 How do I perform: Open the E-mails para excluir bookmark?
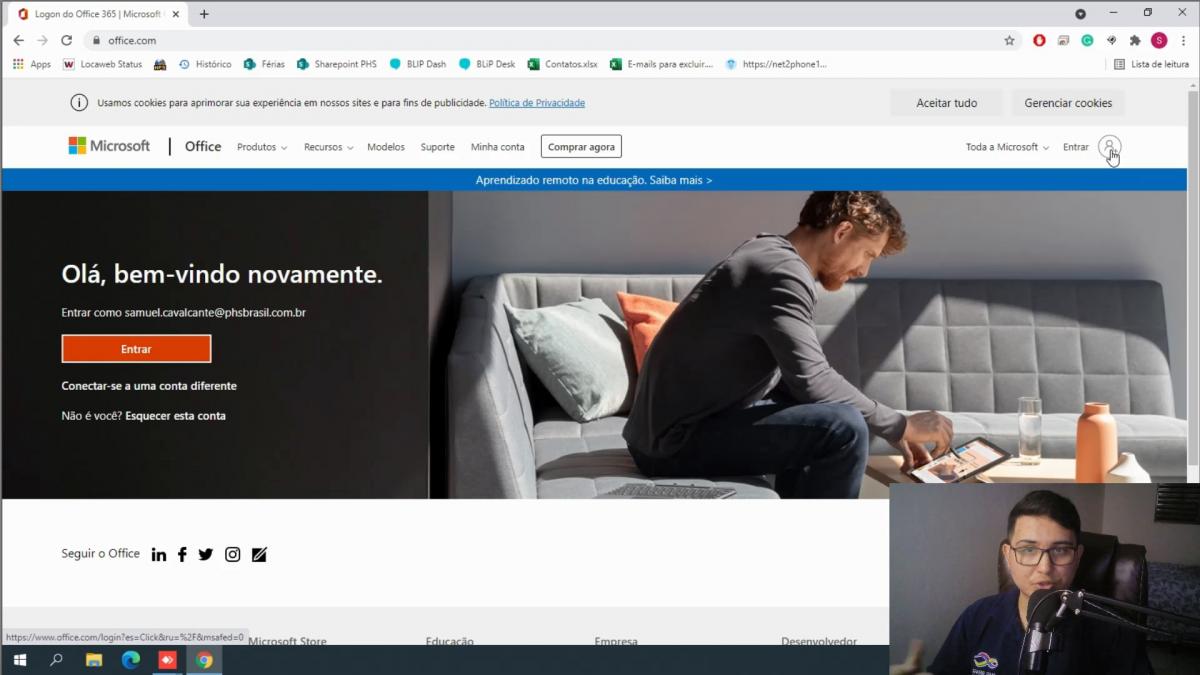pos(661,64)
